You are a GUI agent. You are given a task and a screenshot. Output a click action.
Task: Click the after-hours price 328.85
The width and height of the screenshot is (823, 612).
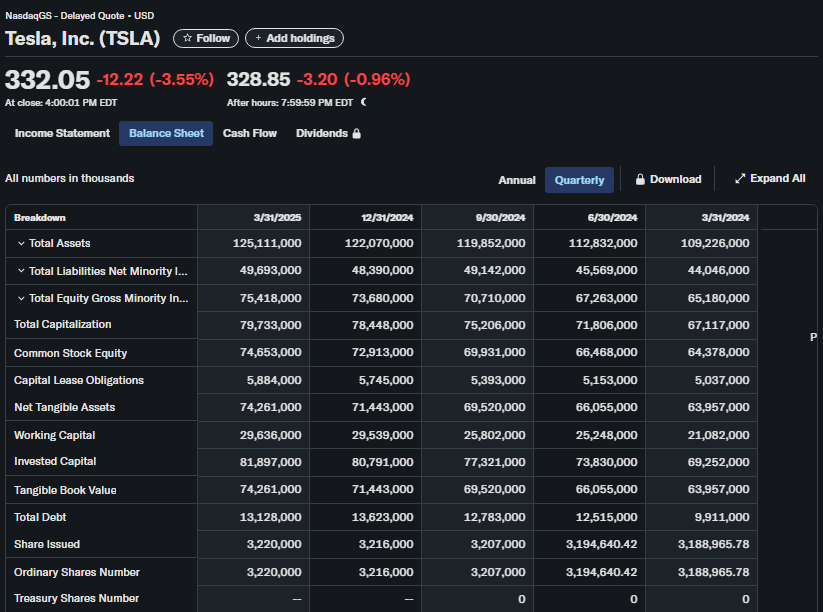point(258,79)
